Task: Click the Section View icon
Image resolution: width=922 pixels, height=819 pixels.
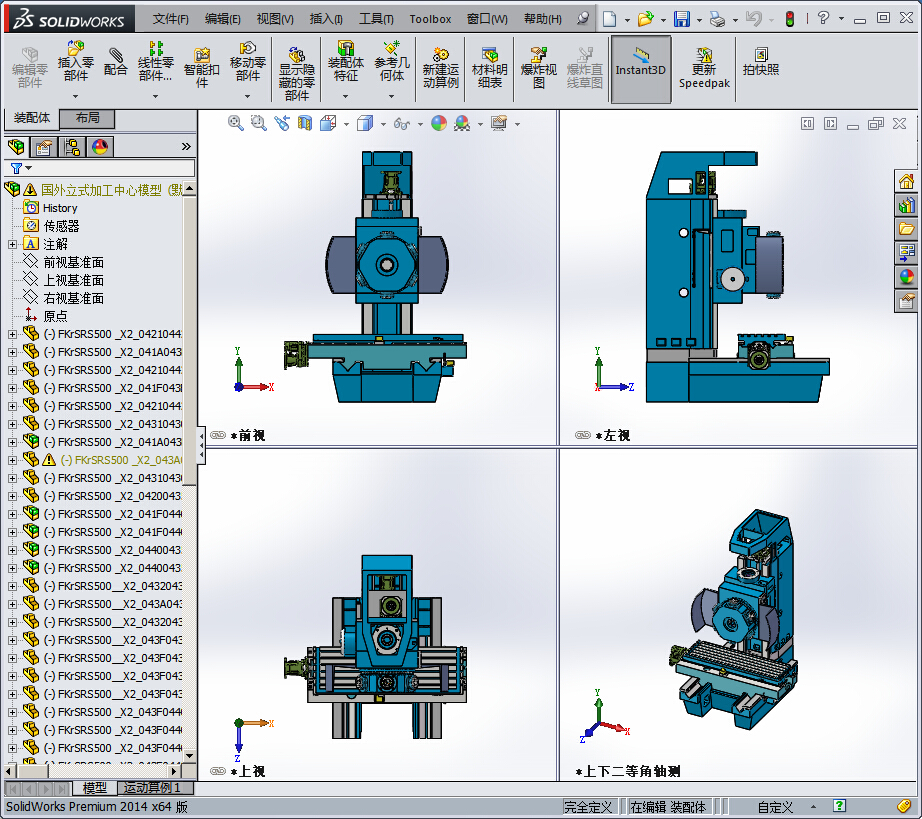Action: coord(305,123)
